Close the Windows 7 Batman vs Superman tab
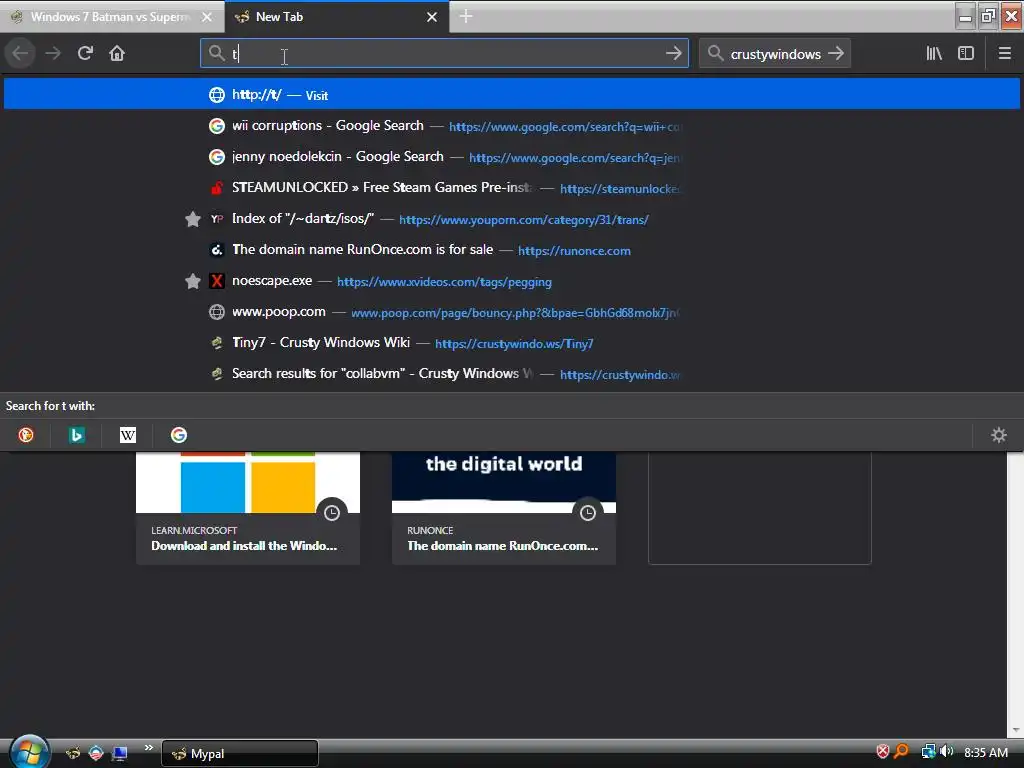The height and width of the screenshot is (768, 1024). pos(207,17)
